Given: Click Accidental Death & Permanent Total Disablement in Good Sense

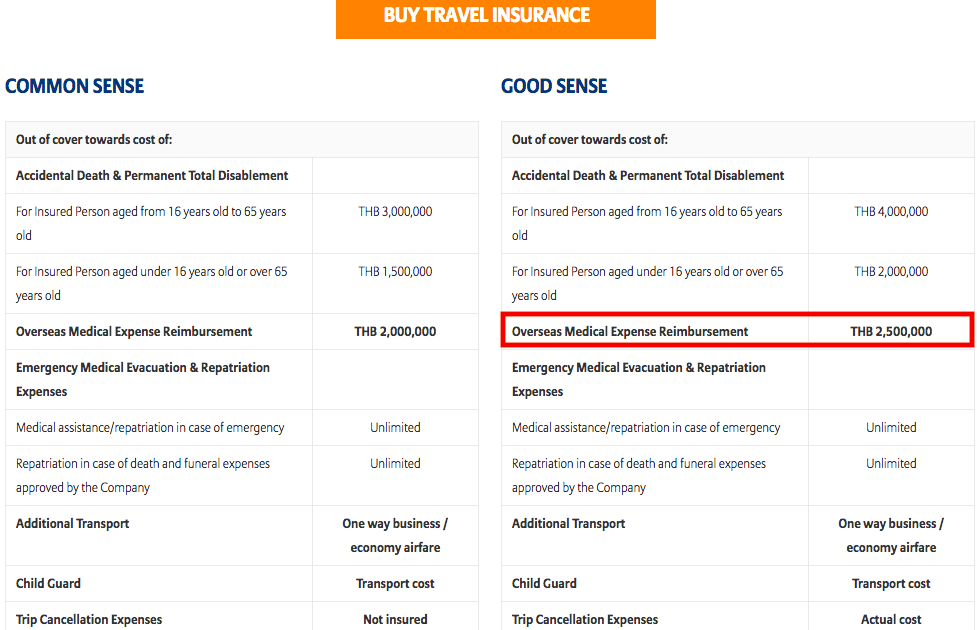Looking at the screenshot, I should [648, 176].
